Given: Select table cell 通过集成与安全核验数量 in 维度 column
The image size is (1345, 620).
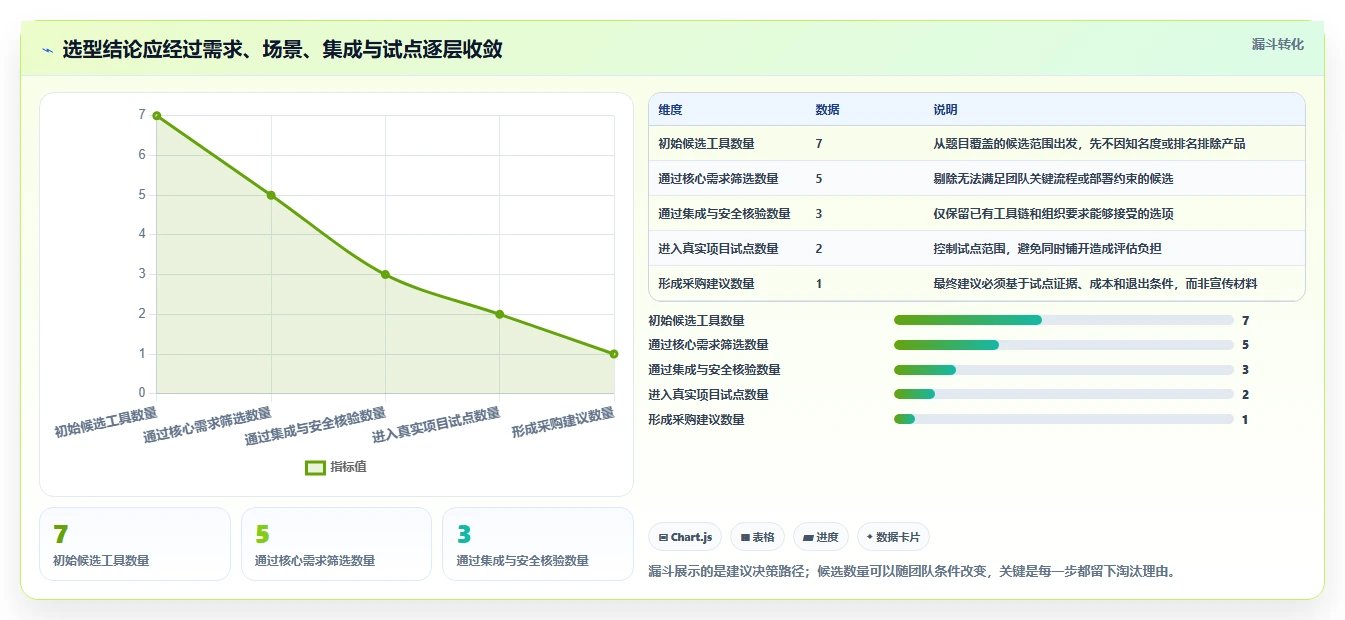Looking at the screenshot, I should [724, 213].
